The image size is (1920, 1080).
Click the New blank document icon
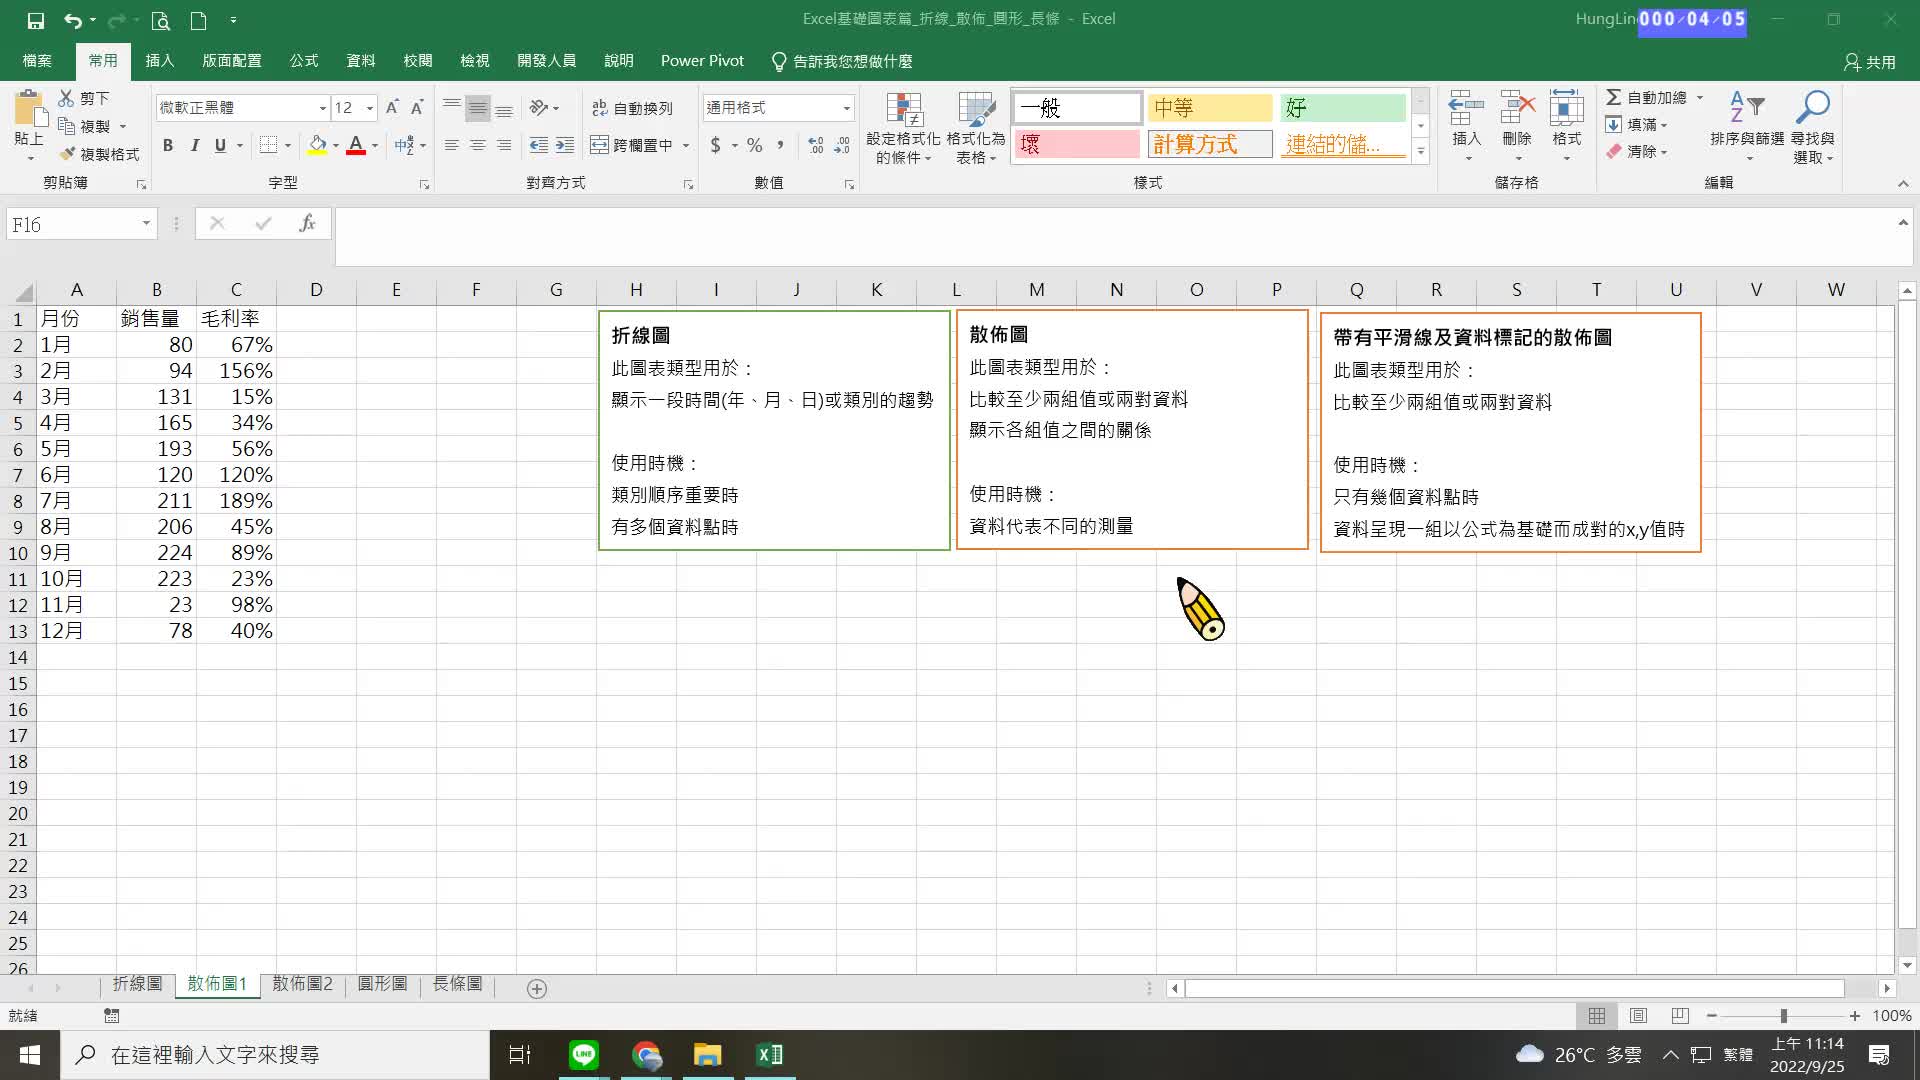coord(198,20)
